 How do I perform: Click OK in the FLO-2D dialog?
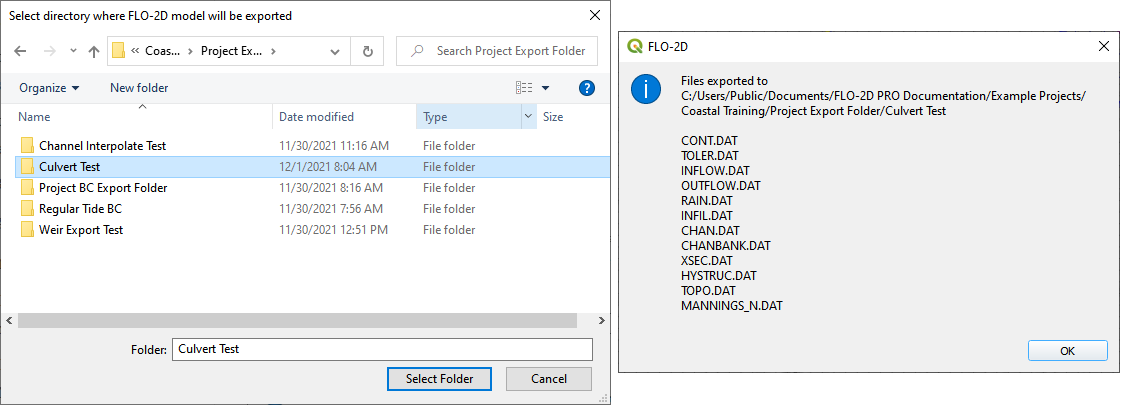(1067, 351)
